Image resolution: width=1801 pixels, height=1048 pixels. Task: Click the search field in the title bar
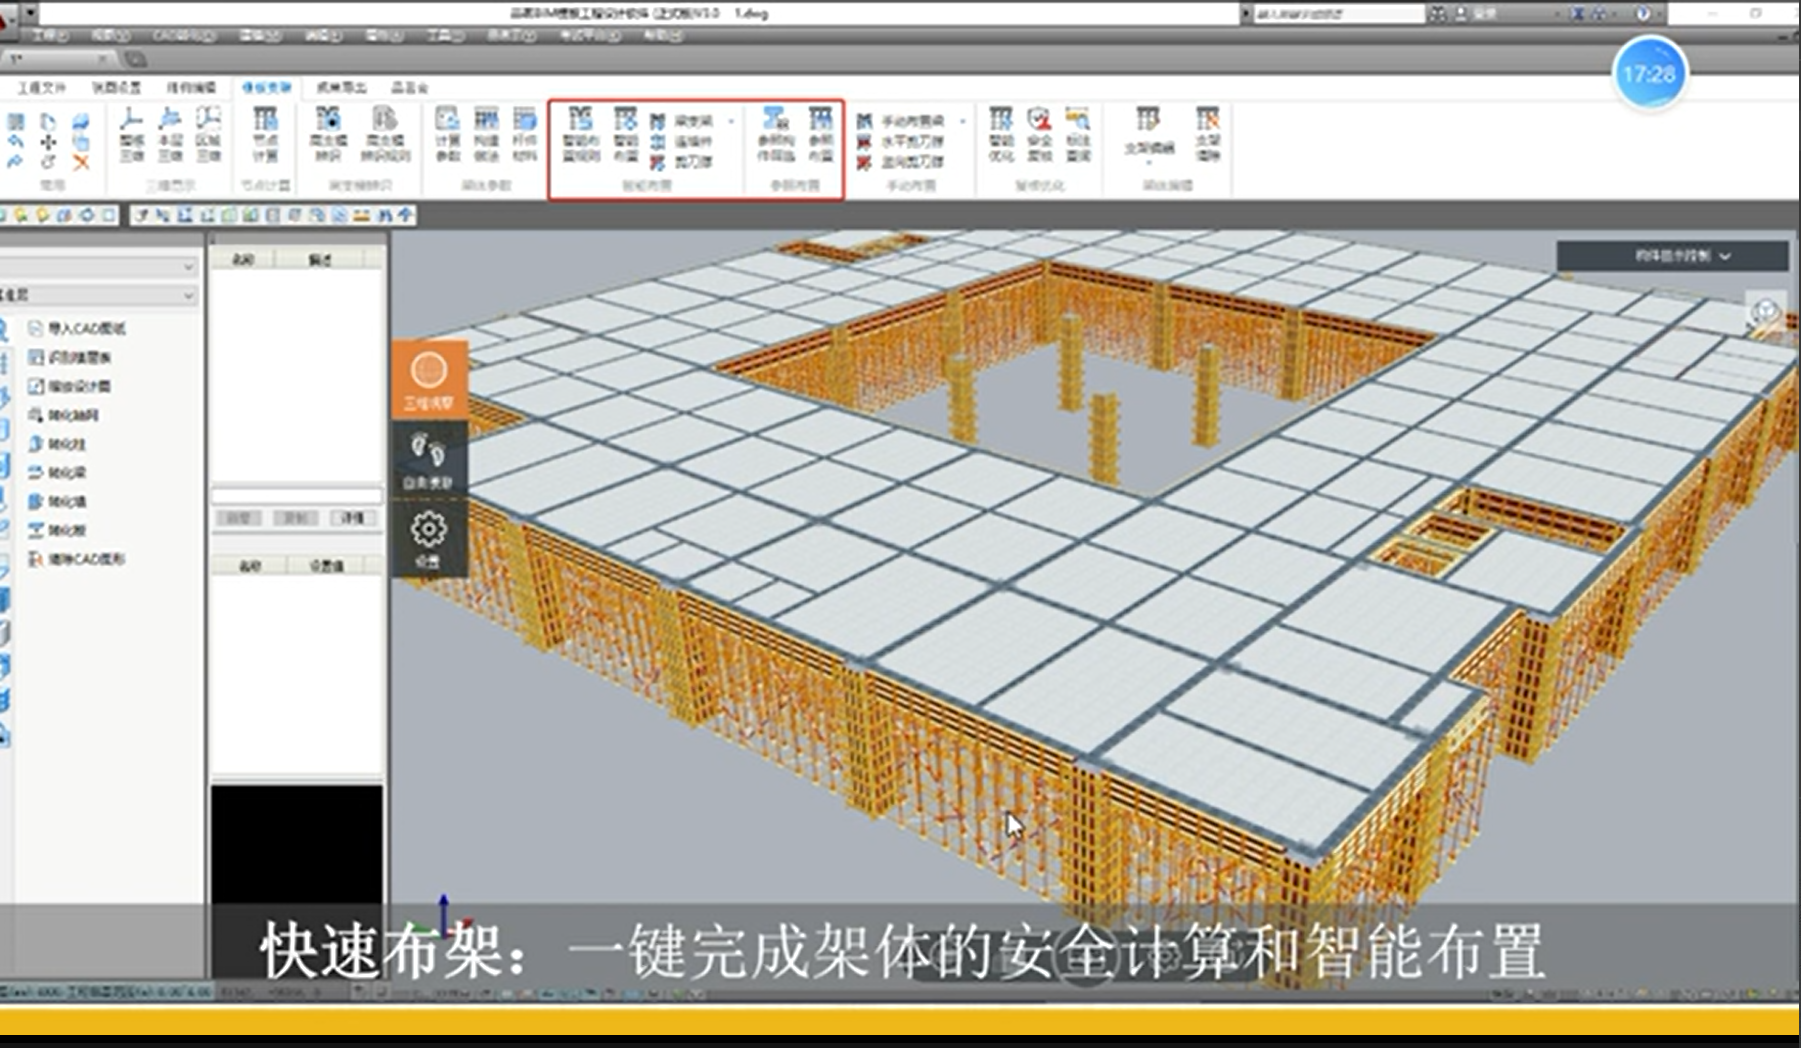pyautogui.click(x=1338, y=14)
